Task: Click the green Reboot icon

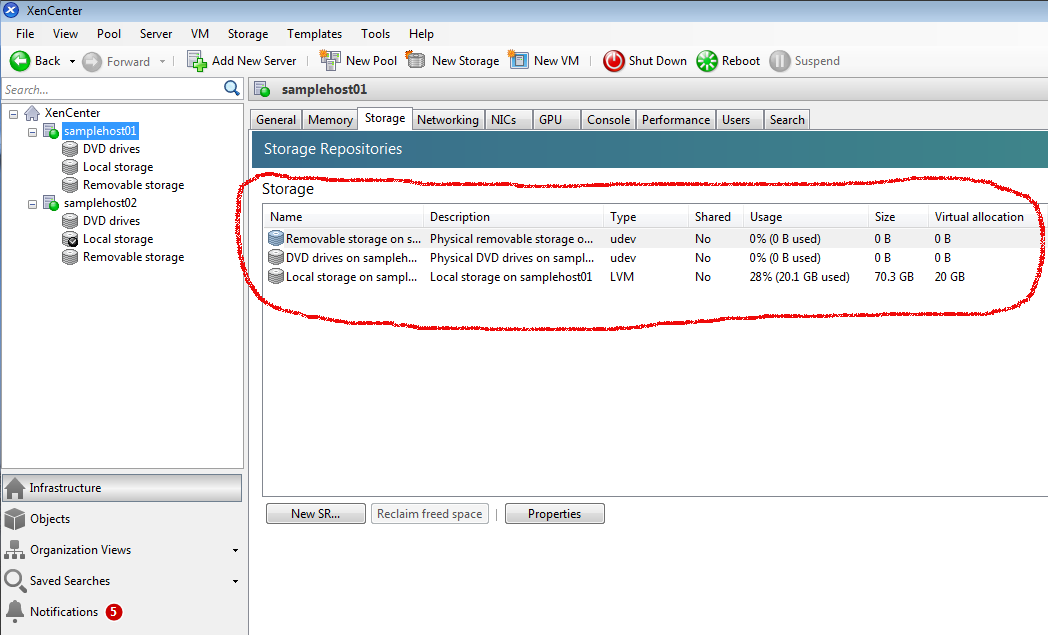Action: tap(707, 61)
